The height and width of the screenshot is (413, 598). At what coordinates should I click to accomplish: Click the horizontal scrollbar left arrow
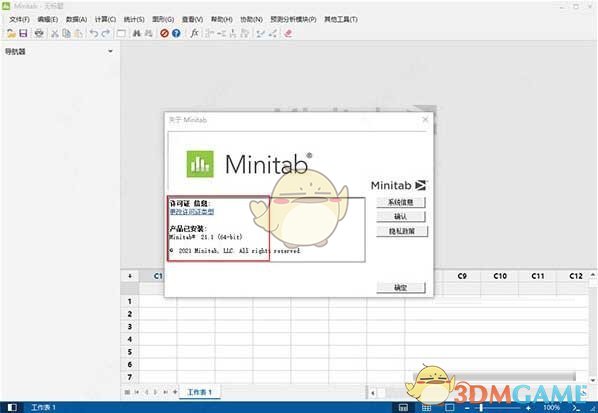(x=373, y=392)
